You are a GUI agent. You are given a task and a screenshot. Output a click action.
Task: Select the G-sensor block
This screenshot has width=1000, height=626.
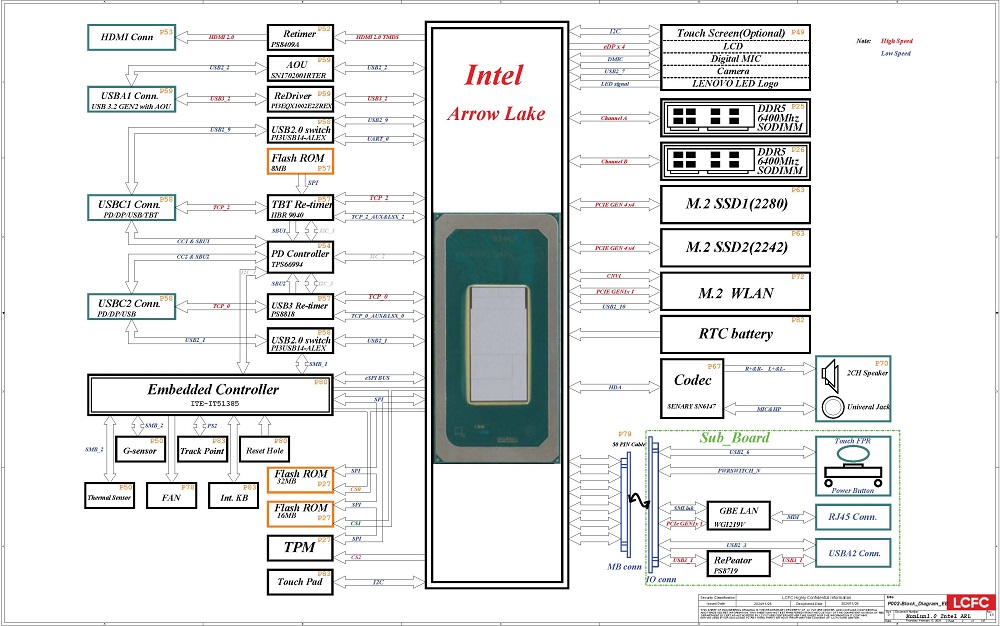point(140,449)
